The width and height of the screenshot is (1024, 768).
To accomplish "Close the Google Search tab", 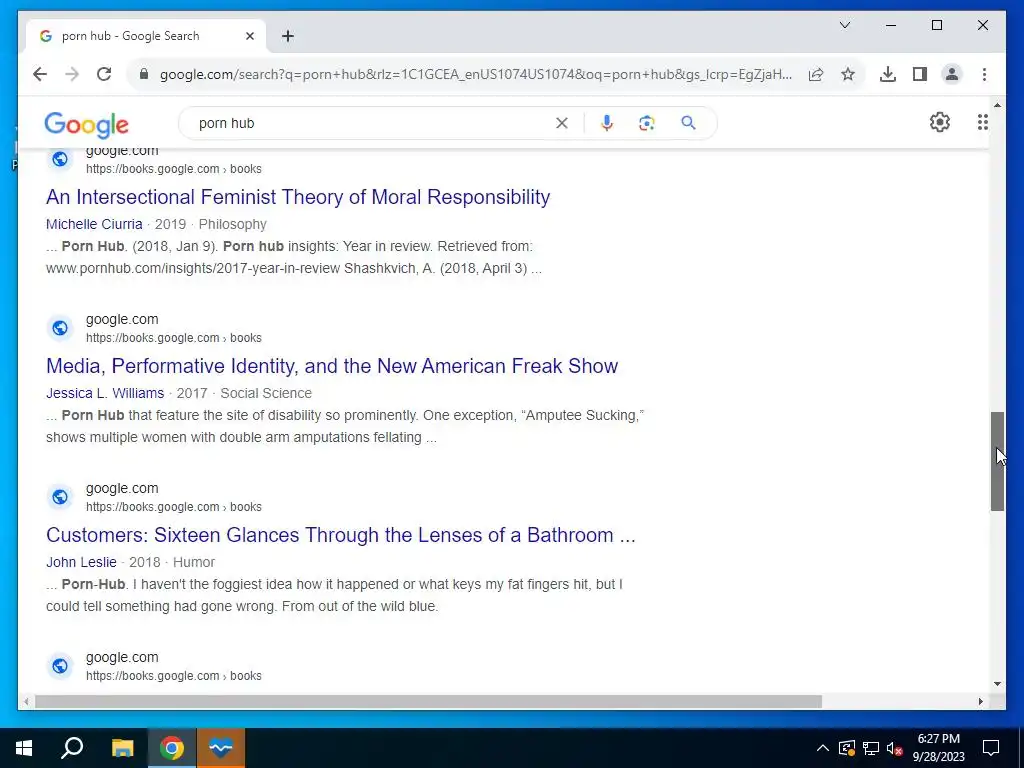I will click(249, 36).
